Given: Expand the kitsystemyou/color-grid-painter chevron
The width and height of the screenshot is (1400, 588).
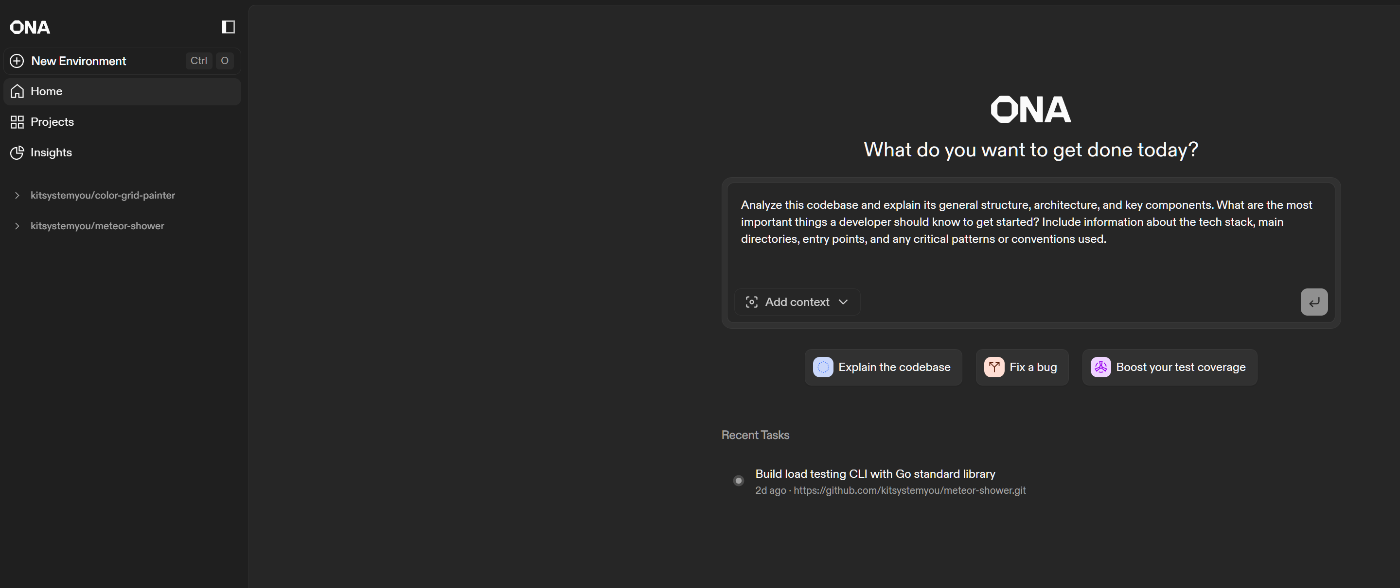Looking at the screenshot, I should pyautogui.click(x=17, y=196).
